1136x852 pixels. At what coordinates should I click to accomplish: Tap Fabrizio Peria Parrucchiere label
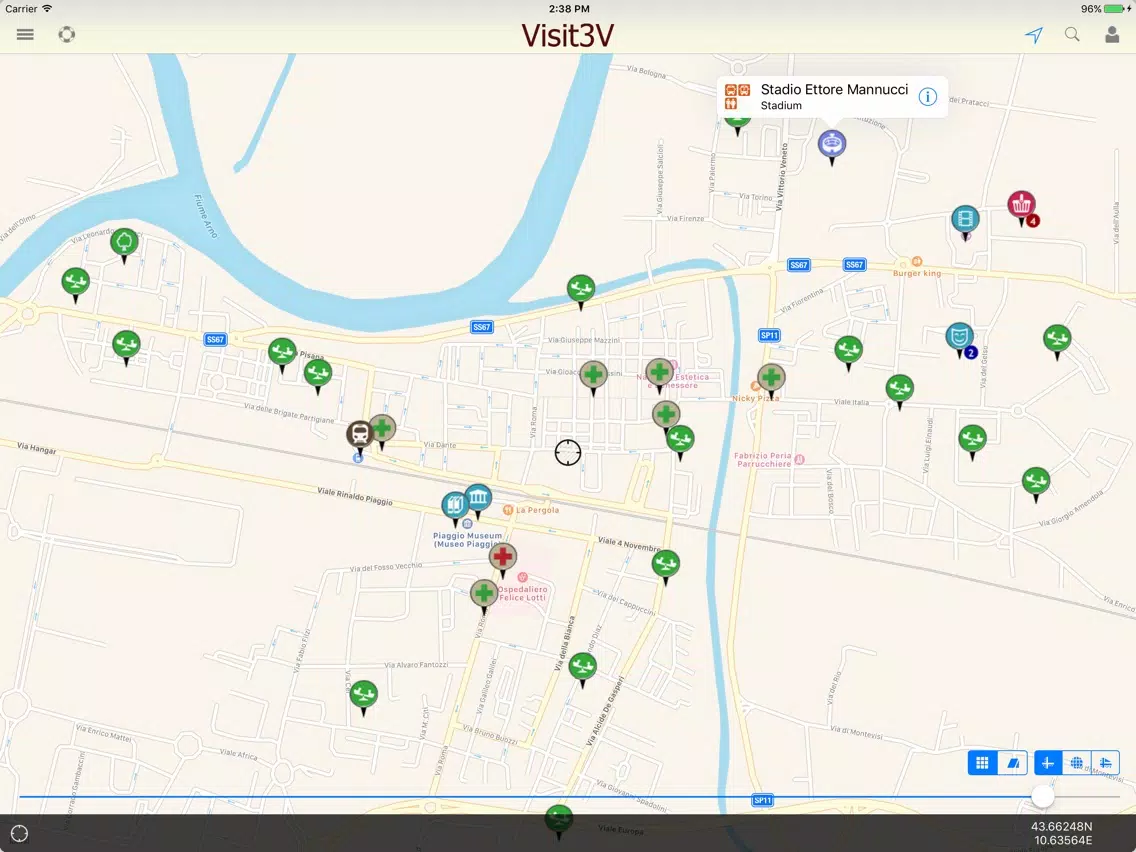[763, 460]
